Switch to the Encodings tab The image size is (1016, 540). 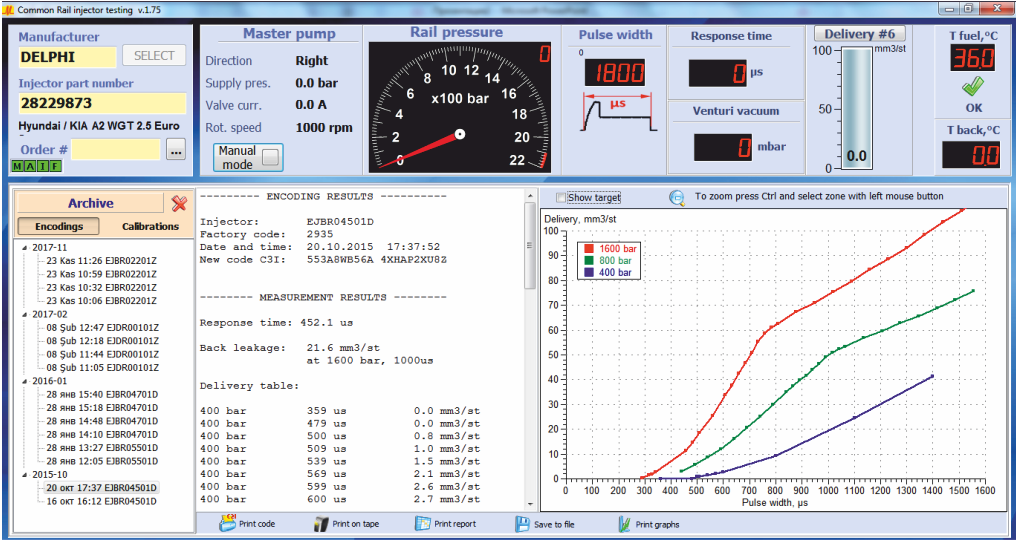(x=58, y=226)
